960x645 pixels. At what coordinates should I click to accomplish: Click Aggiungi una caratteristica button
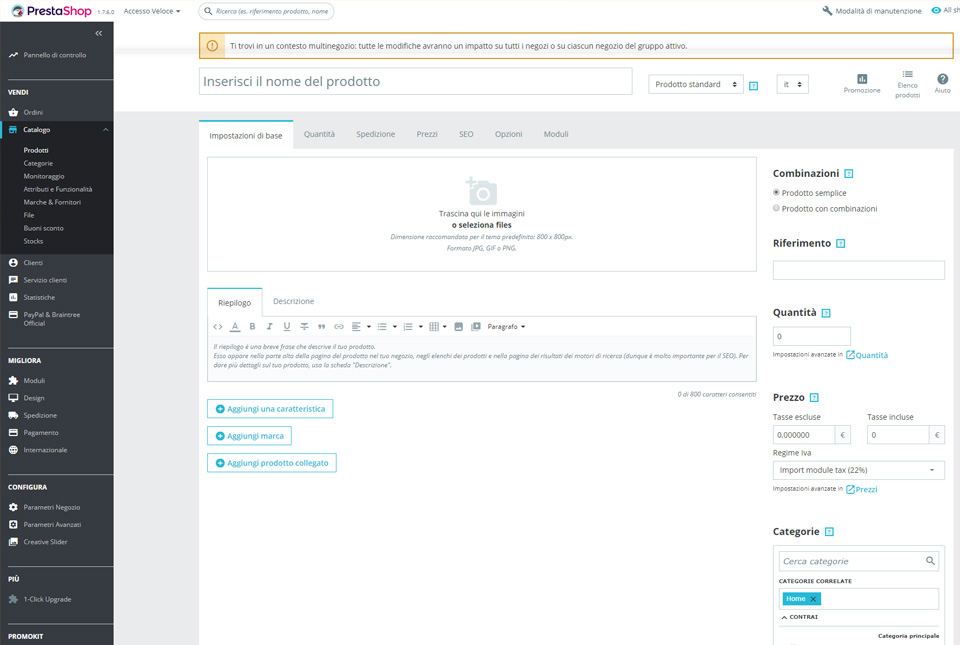pos(270,409)
